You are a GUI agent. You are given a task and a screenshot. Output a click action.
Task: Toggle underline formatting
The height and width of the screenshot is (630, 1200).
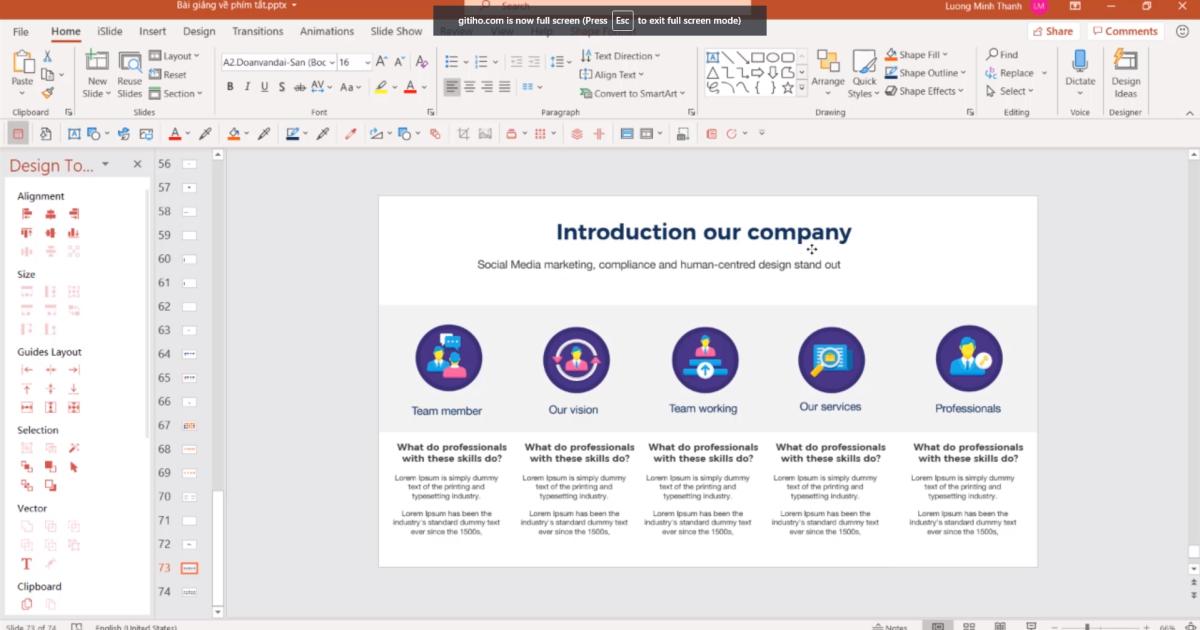tap(264, 87)
